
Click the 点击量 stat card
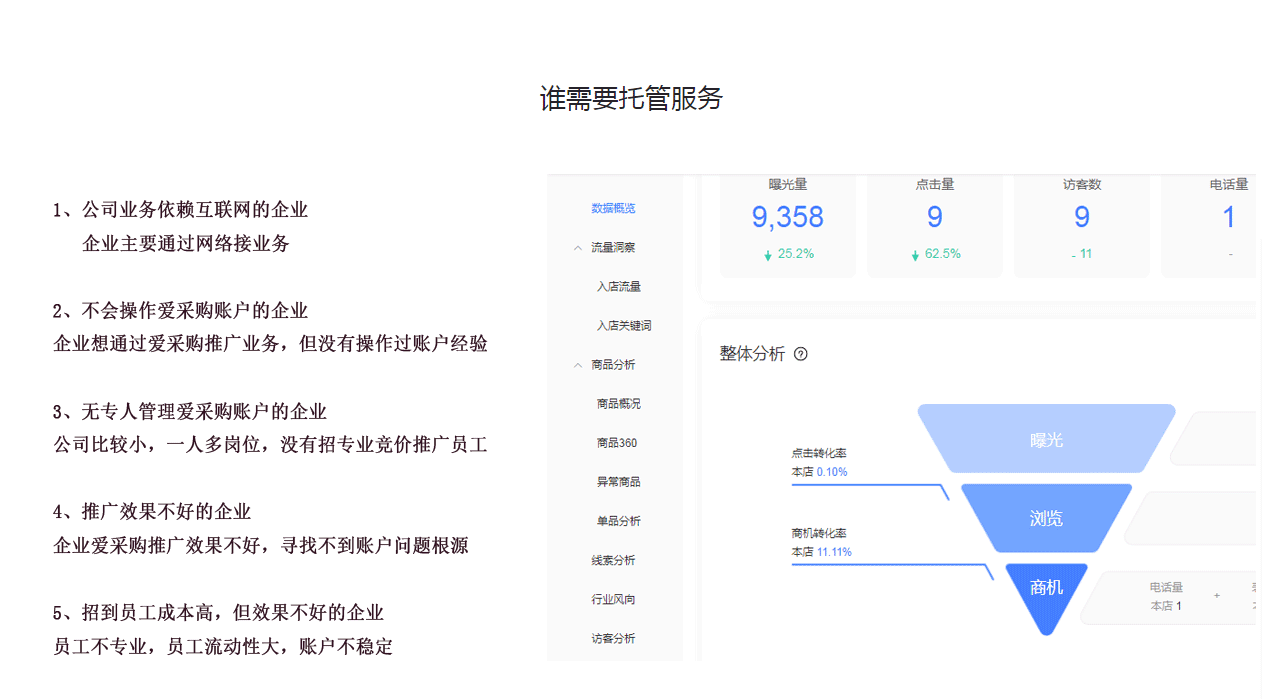click(934, 224)
